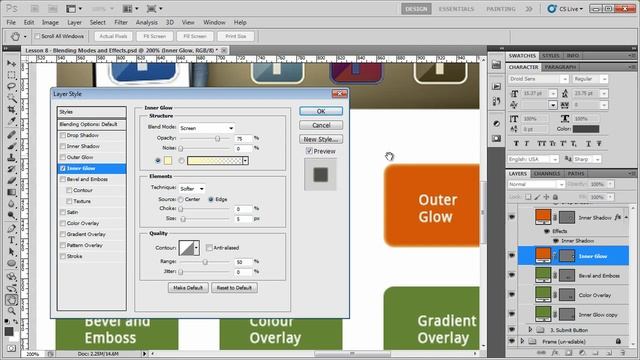Open the Analysis menu
This screenshot has height=360, width=640.
147,22
